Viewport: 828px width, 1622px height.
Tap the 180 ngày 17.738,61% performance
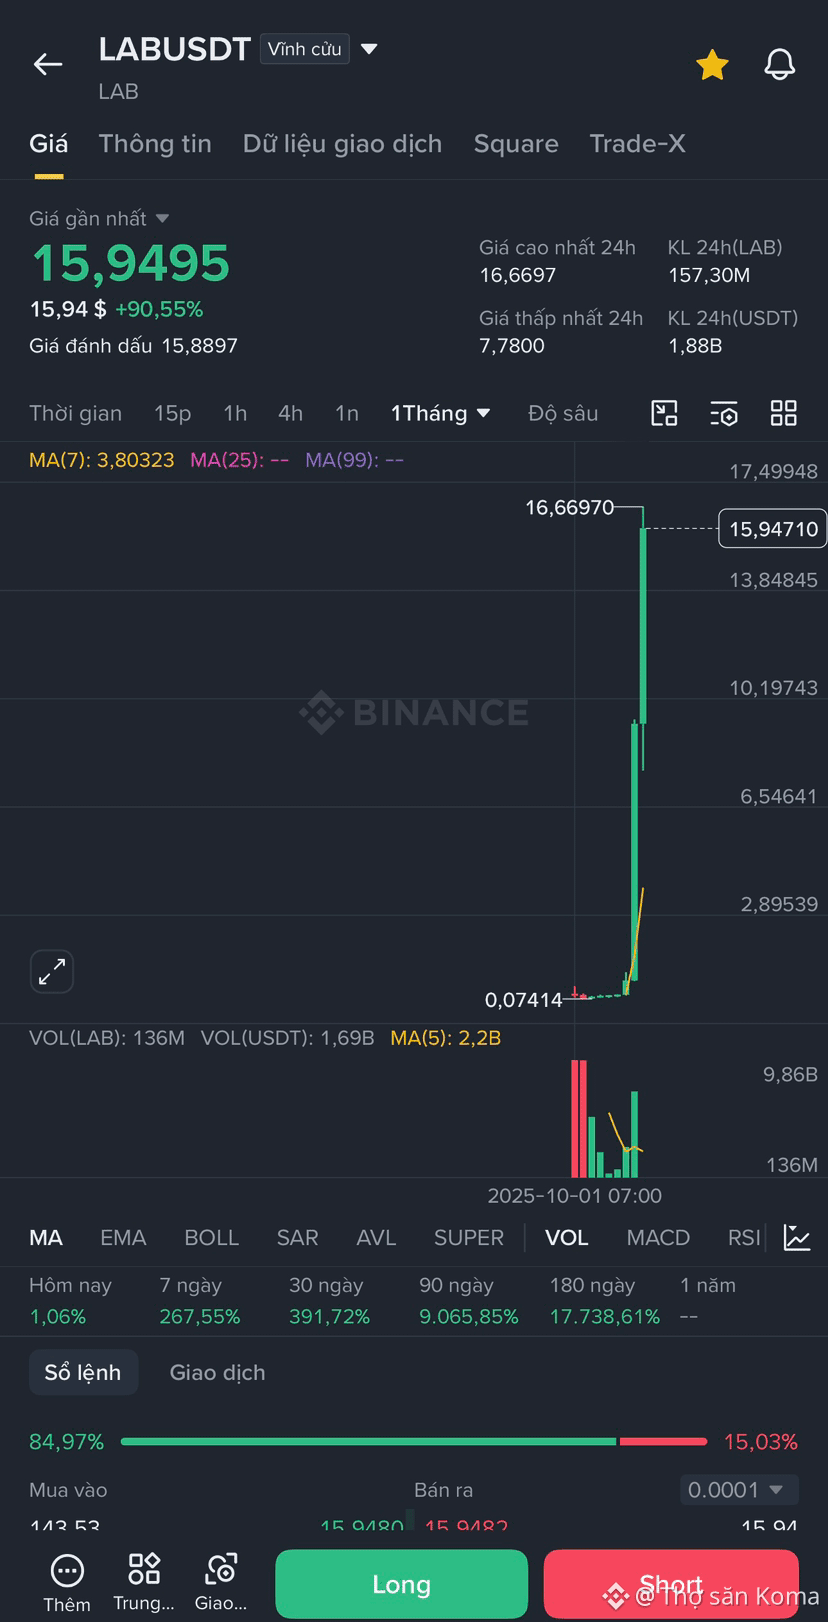(605, 1300)
